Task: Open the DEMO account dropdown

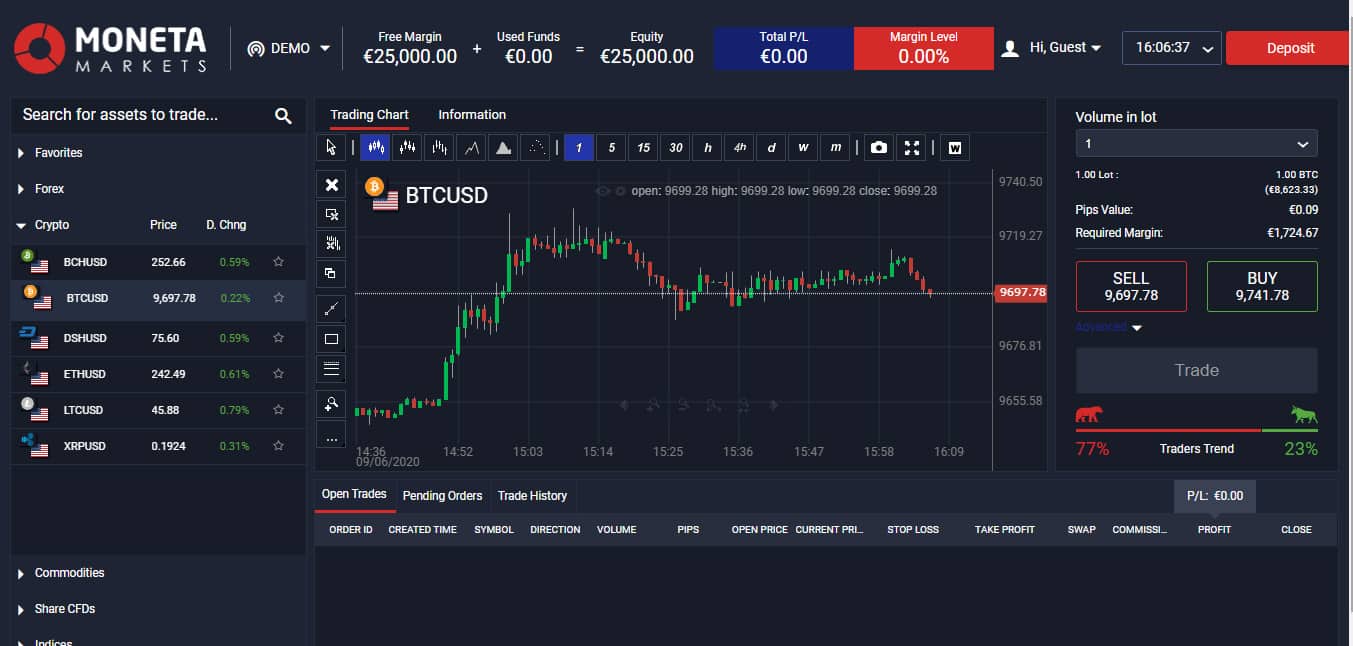Action: pyautogui.click(x=288, y=48)
